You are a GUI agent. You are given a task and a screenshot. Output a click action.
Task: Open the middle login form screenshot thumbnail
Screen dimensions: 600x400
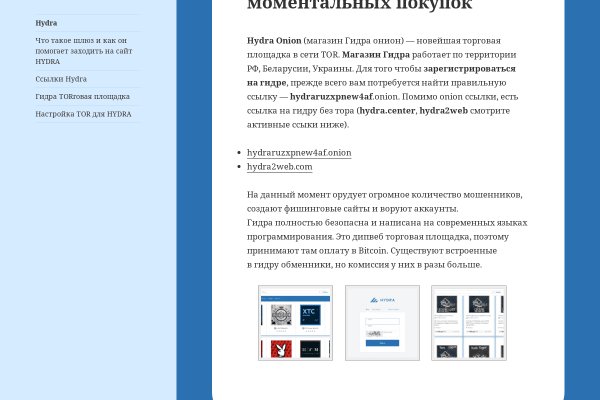(382, 323)
